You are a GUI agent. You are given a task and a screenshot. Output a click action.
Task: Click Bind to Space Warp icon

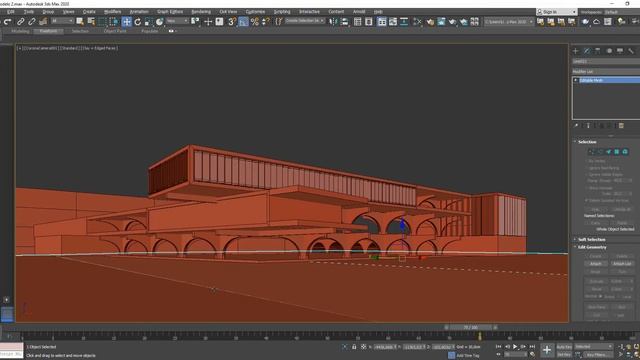point(43,22)
